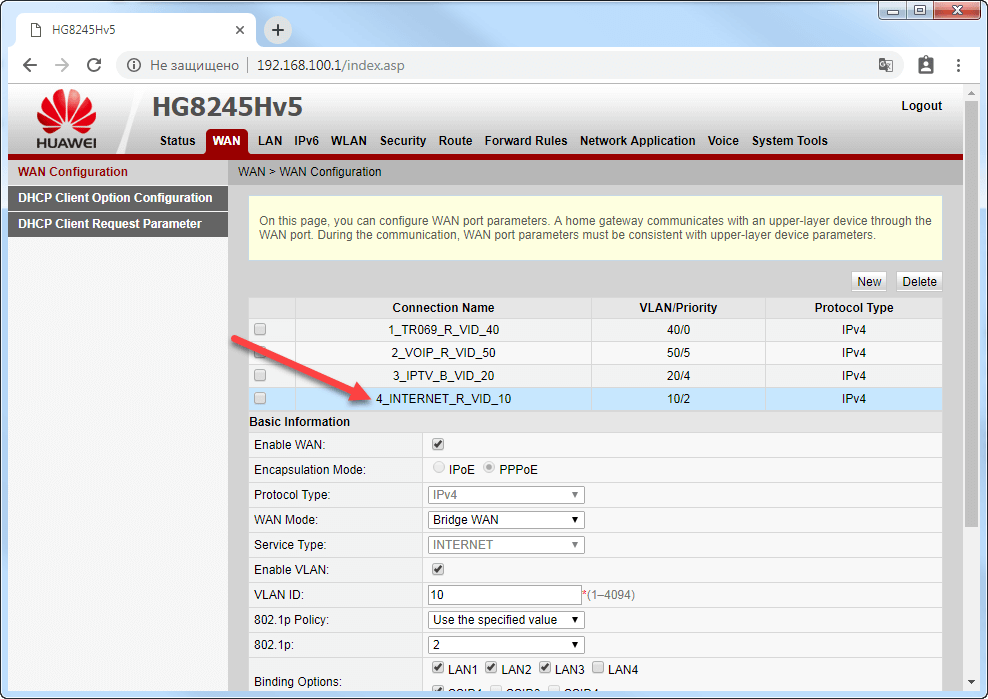
Task: Open a new browser tab
Action: pyautogui.click(x=278, y=30)
